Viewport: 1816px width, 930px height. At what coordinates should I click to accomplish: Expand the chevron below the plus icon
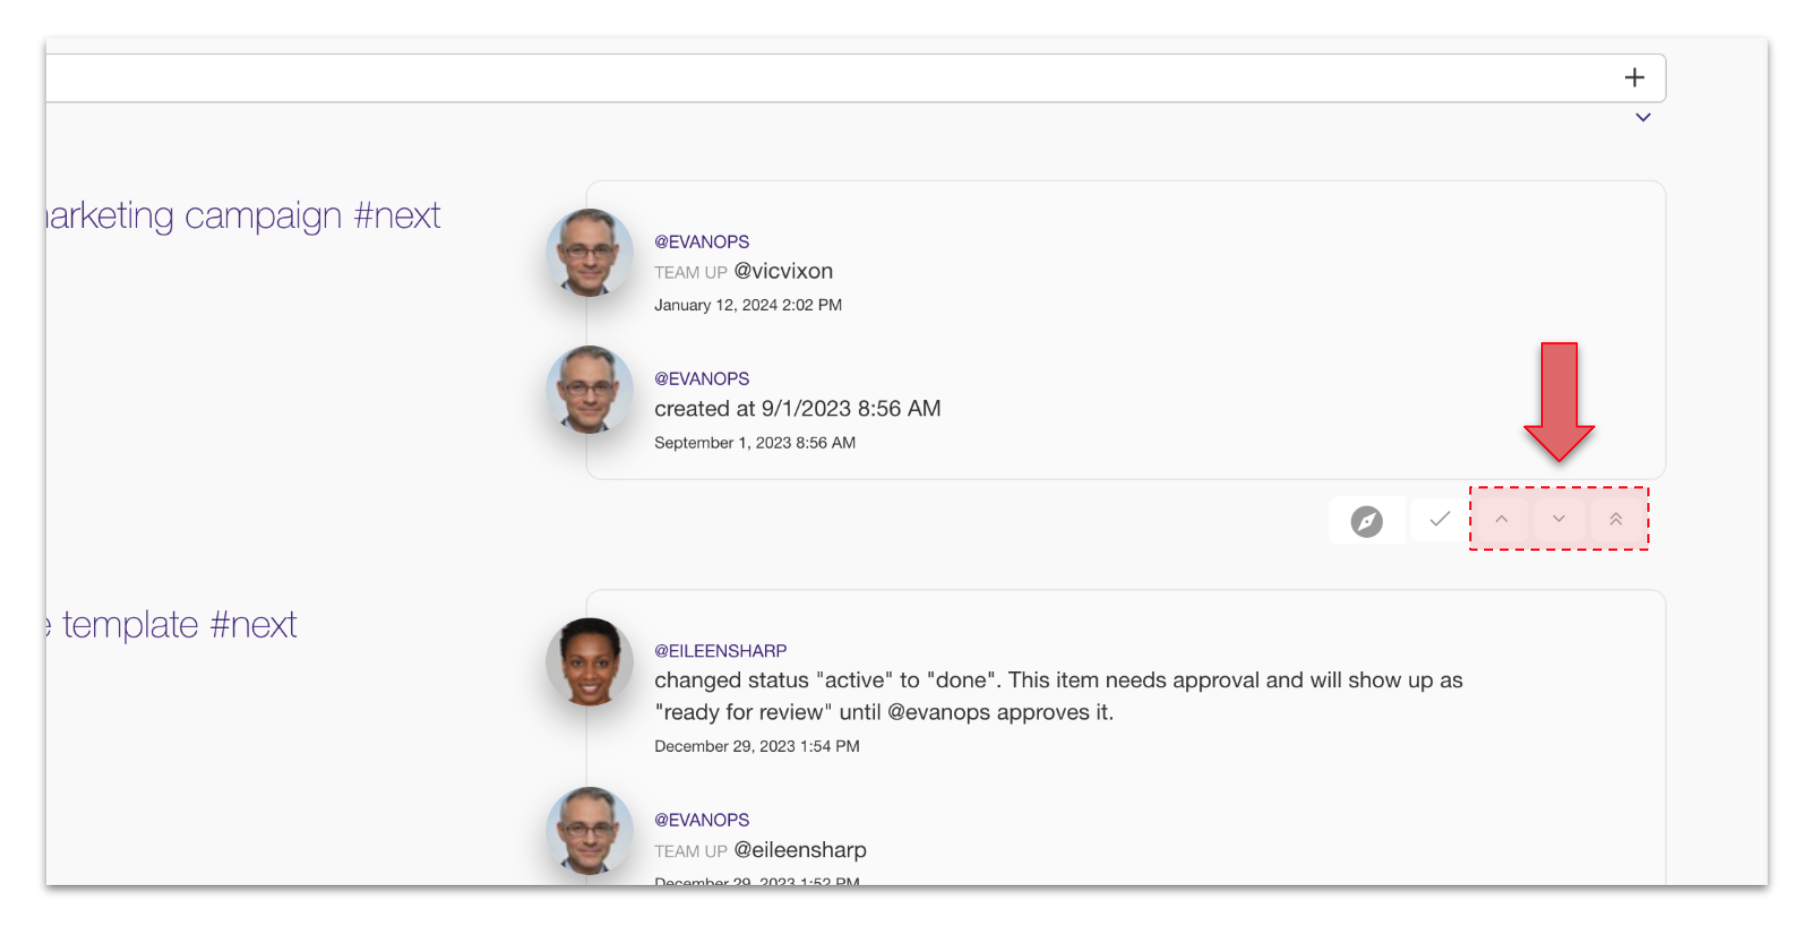[x=1642, y=118]
